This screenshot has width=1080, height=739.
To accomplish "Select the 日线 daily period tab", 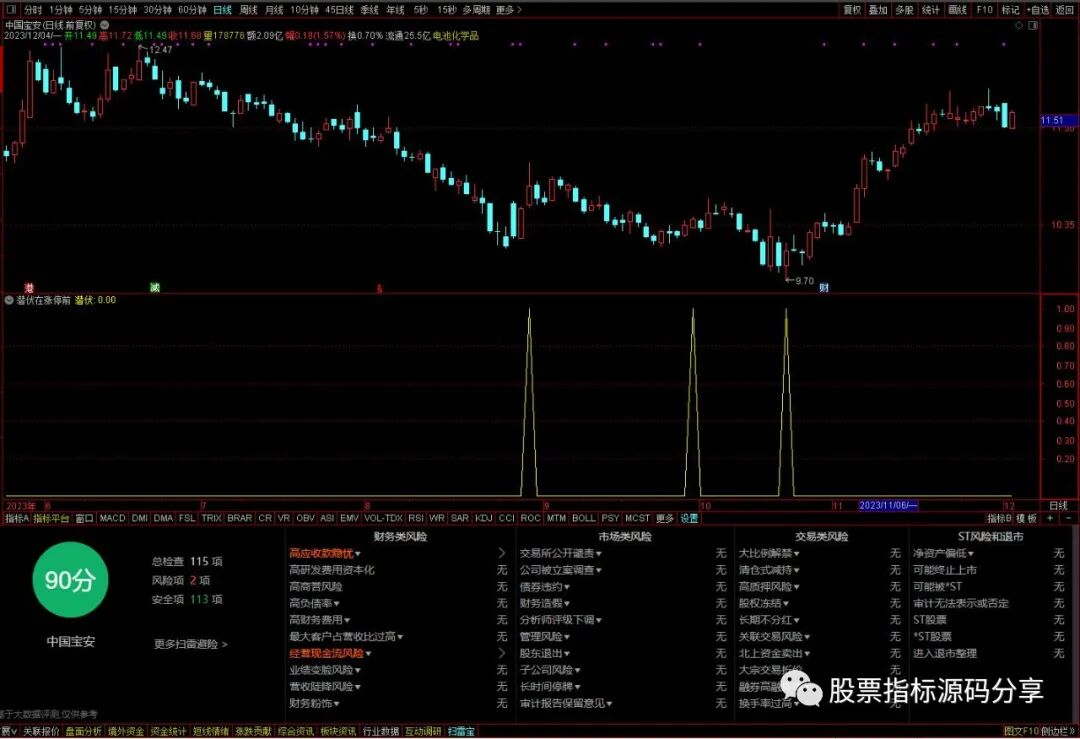I will point(222,10).
